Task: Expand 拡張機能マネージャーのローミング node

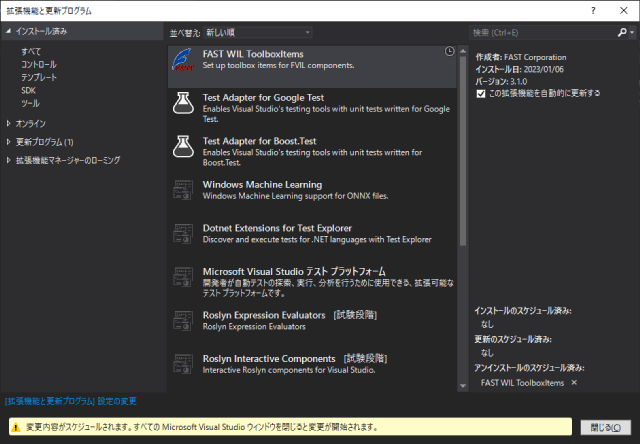Action: coord(8,160)
